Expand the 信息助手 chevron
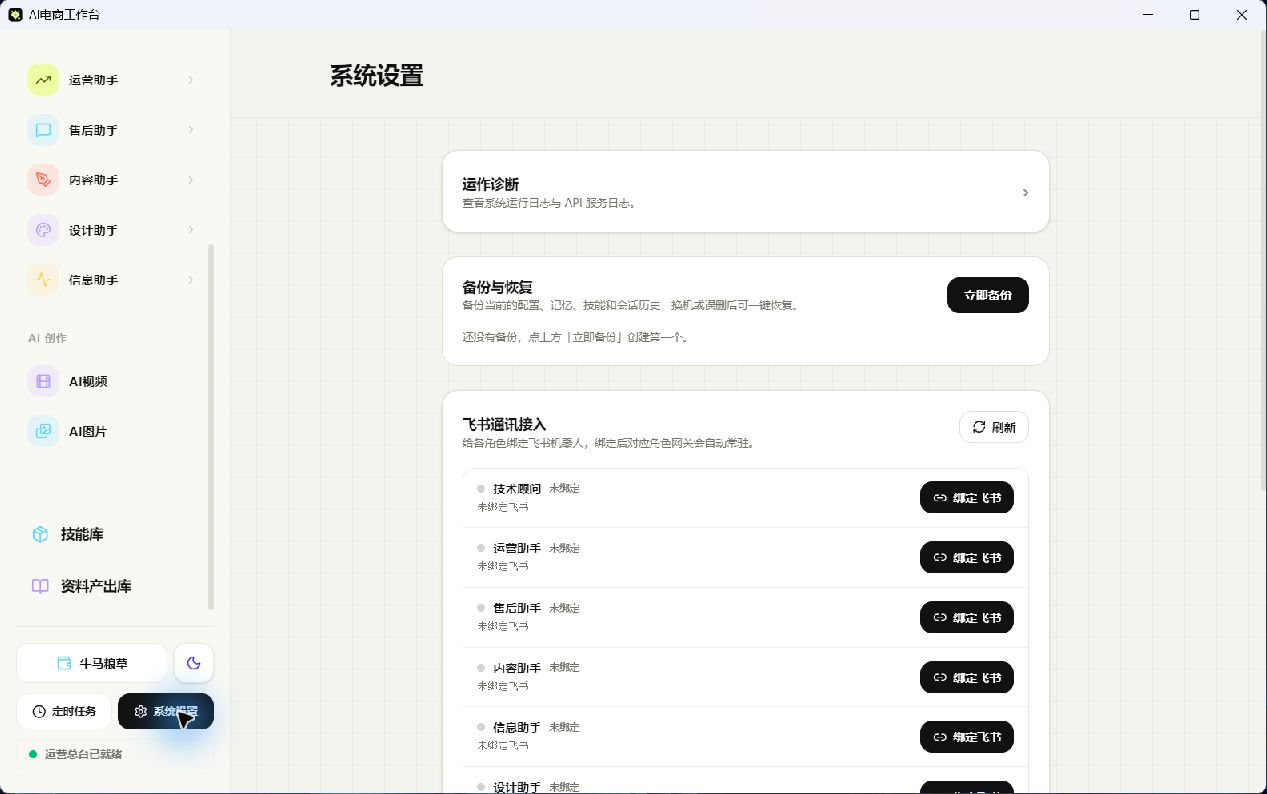The width and height of the screenshot is (1267, 794). click(x=191, y=280)
